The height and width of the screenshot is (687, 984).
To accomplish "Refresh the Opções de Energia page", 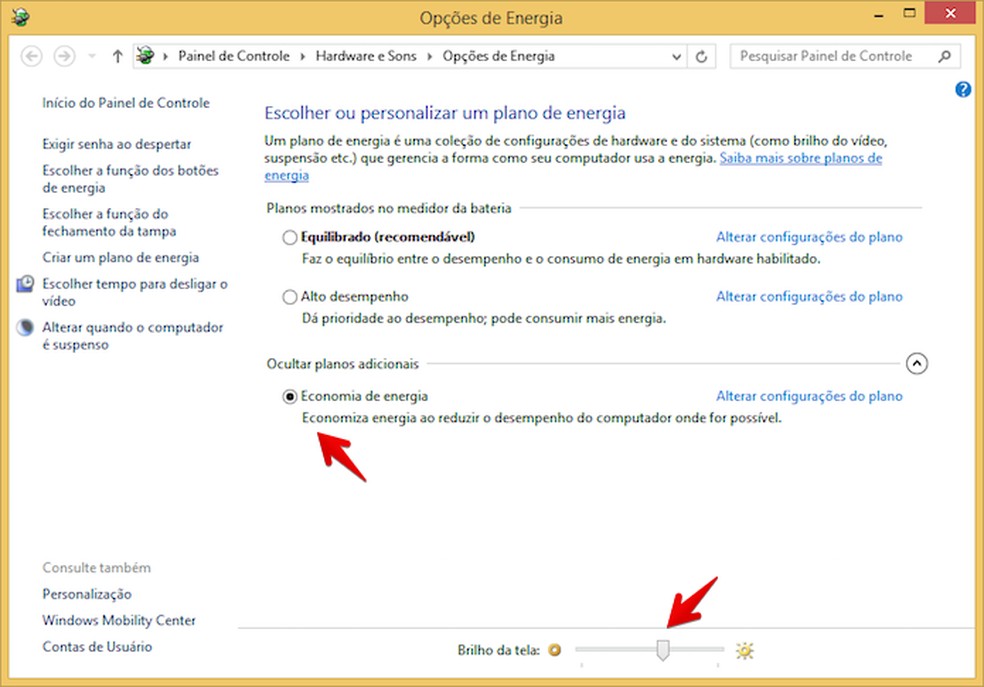I will click(701, 56).
